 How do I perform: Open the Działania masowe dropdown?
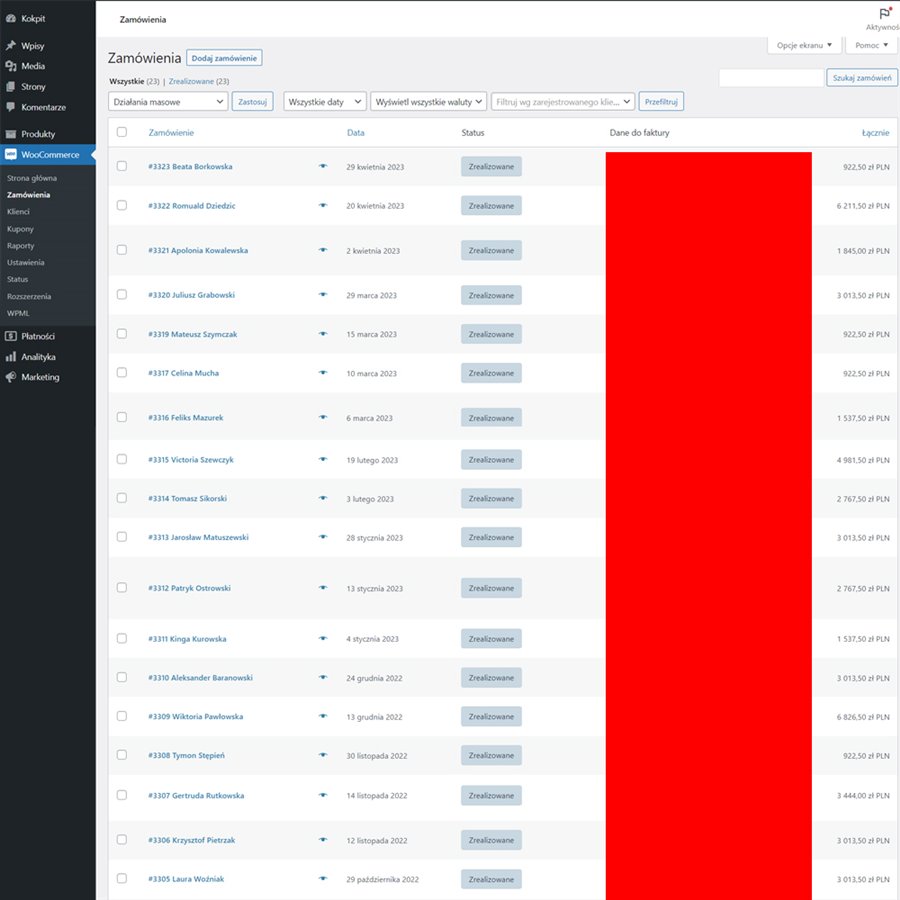pyautogui.click(x=168, y=102)
